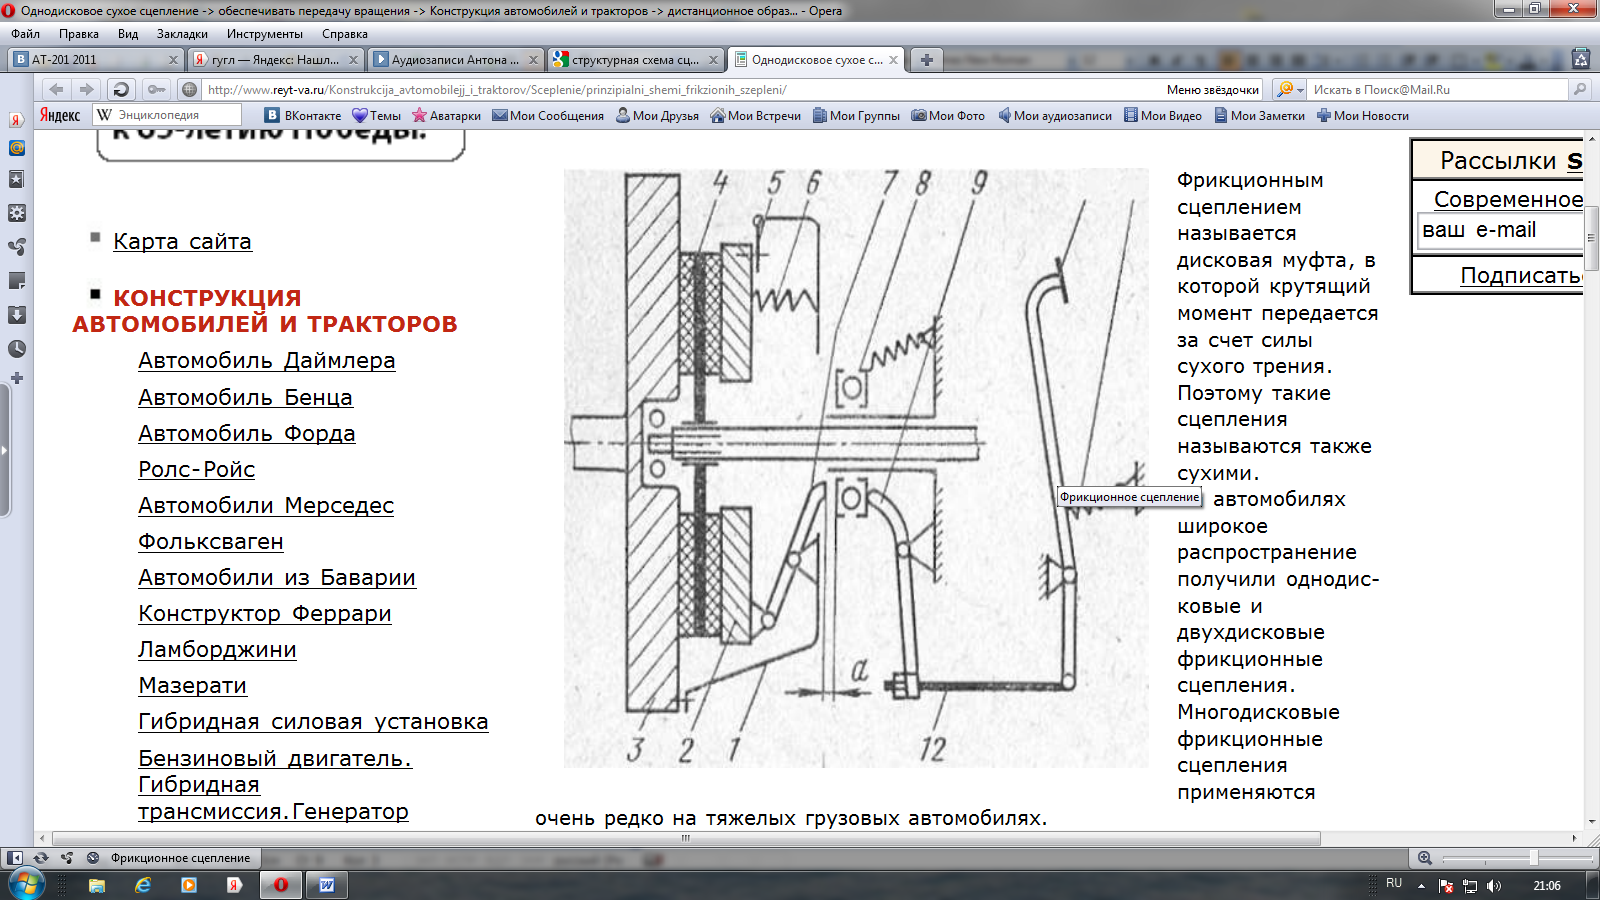Open the Notes panel in the sidebar
Screen dimensions: 1600x900
coord(16,281)
